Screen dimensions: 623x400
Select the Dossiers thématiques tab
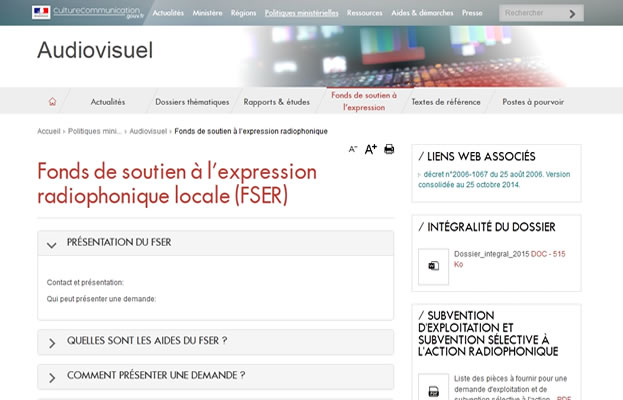pos(192,102)
